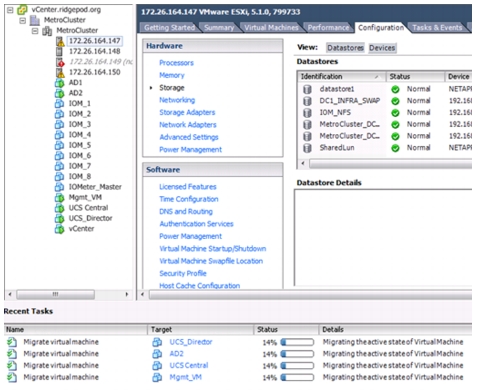Open Virtual Machine Swapfile Location link

click(211, 261)
